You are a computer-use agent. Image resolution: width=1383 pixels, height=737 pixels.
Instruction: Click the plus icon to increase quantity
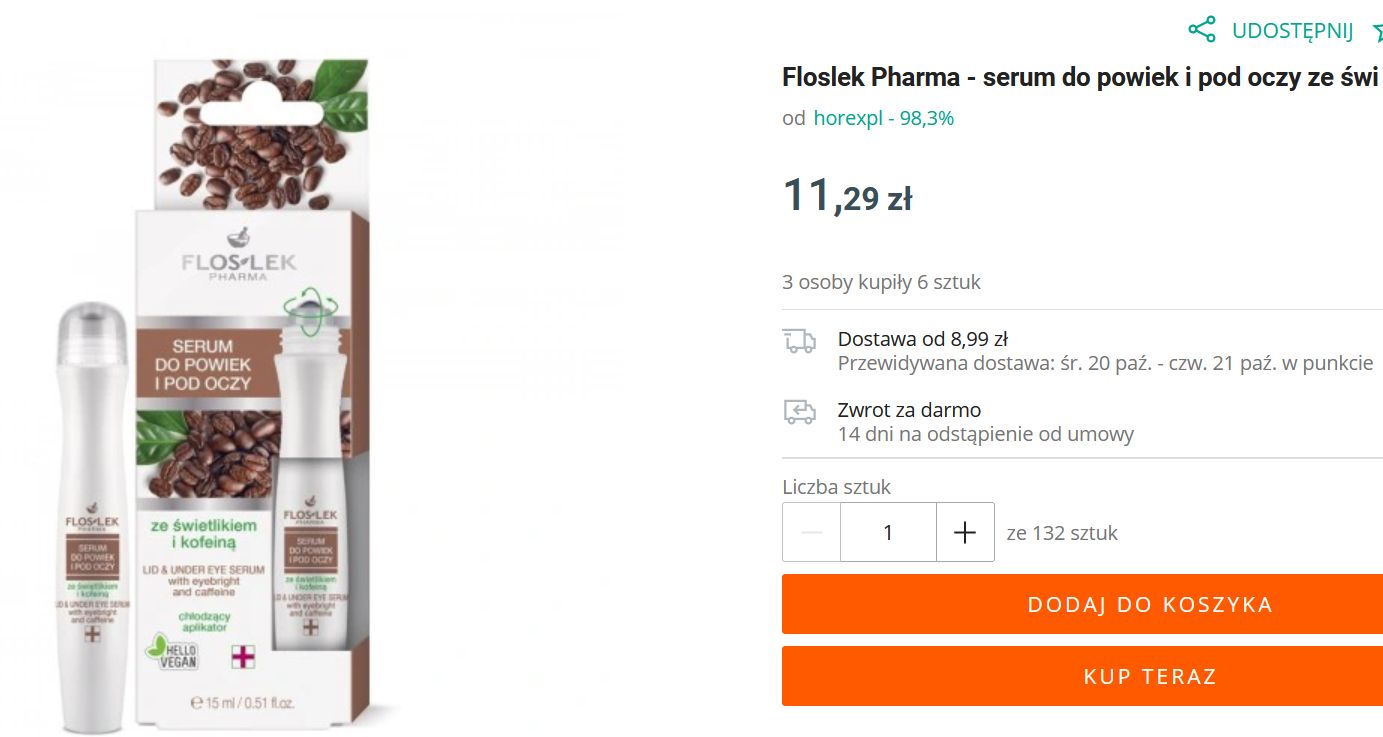coord(964,531)
